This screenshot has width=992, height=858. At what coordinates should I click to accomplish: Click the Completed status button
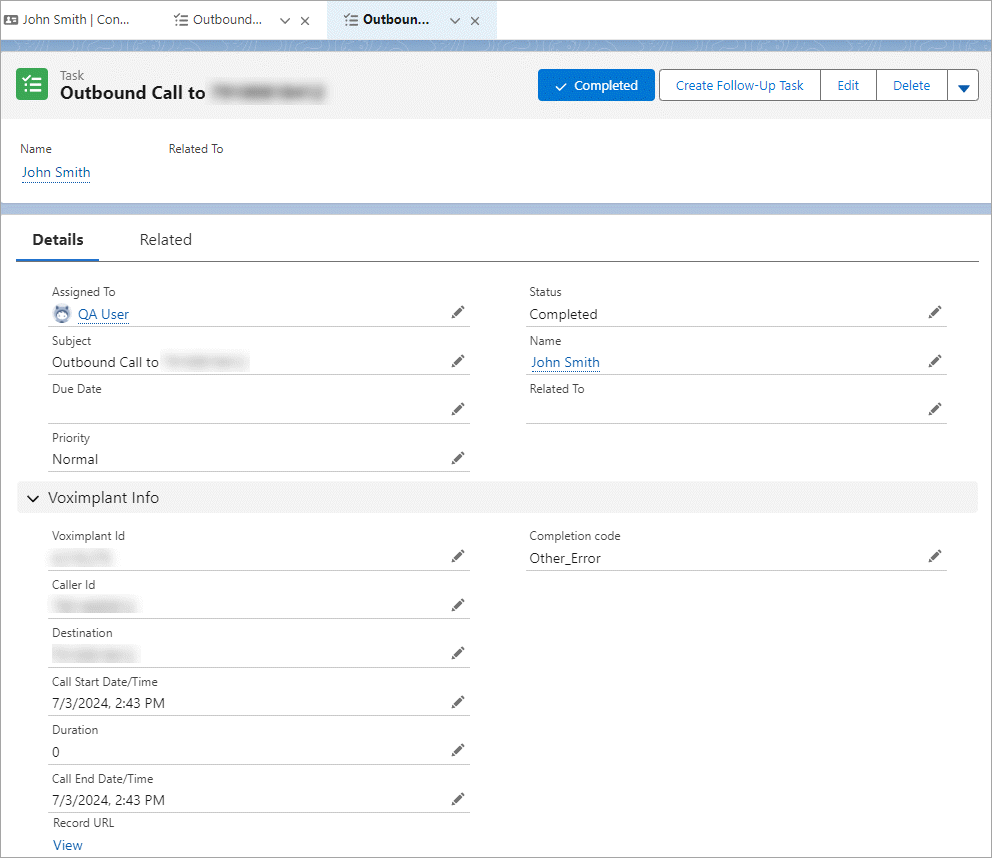pyautogui.click(x=596, y=85)
